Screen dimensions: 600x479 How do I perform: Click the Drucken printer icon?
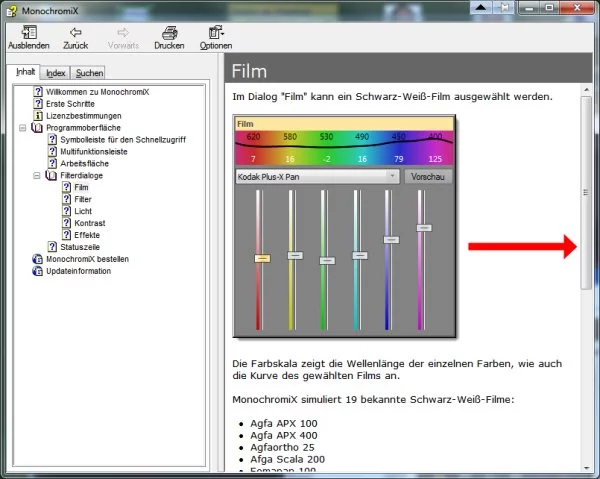pos(169,32)
